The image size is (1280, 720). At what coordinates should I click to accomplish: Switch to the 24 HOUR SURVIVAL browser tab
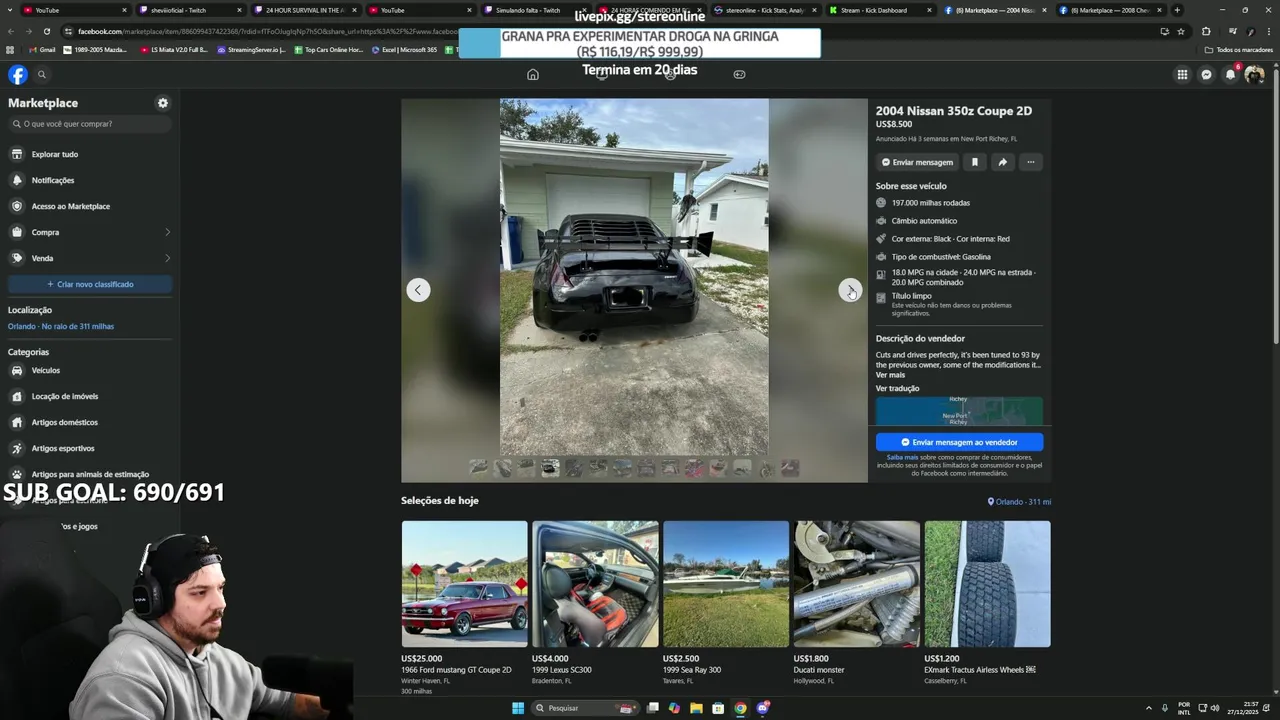(x=305, y=10)
